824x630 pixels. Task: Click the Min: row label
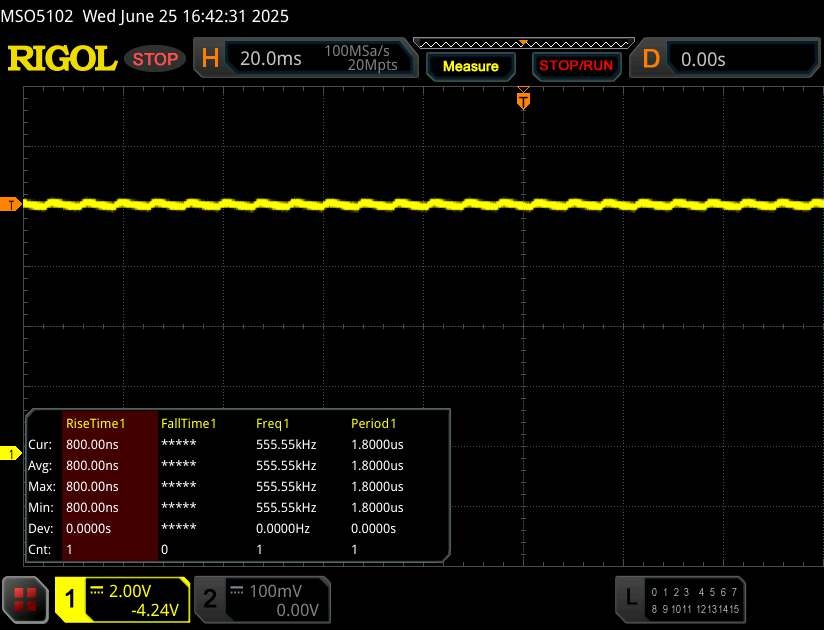tap(40, 508)
